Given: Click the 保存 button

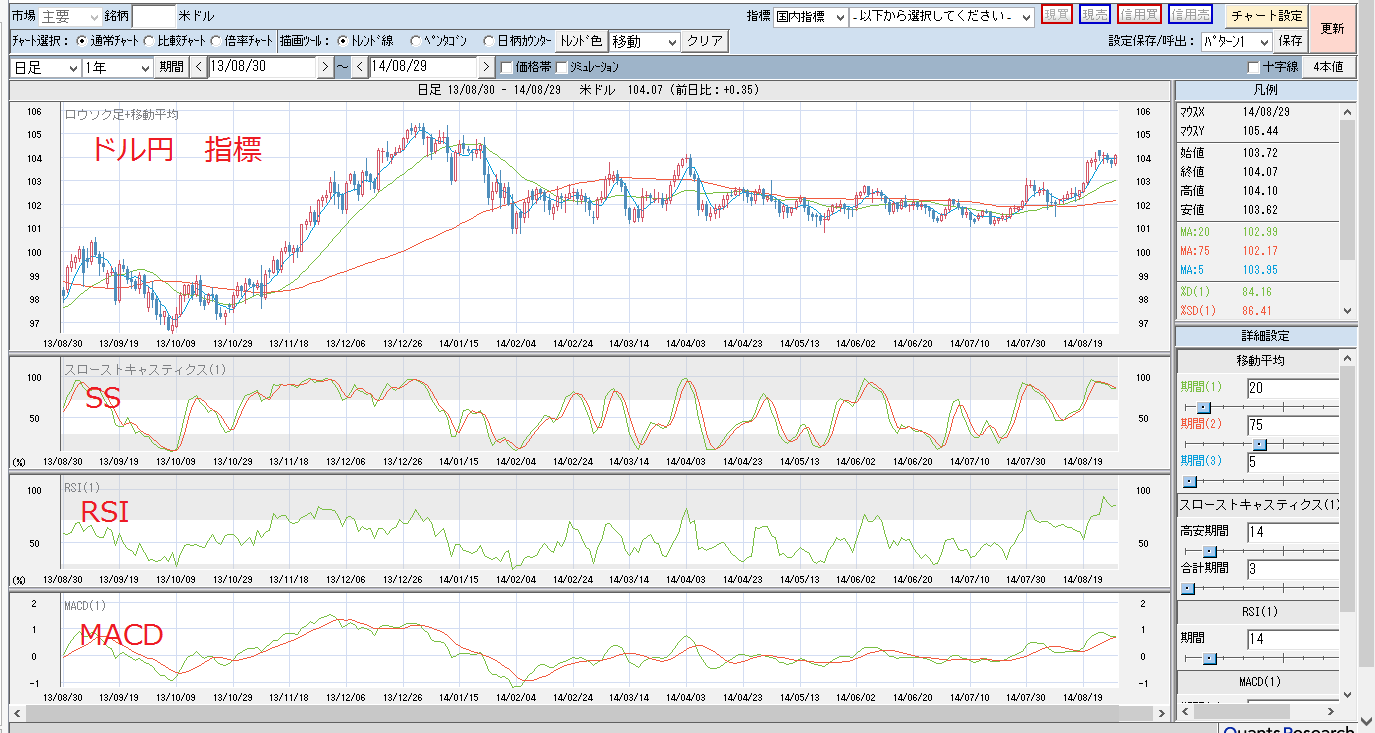Looking at the screenshot, I should 1291,42.
